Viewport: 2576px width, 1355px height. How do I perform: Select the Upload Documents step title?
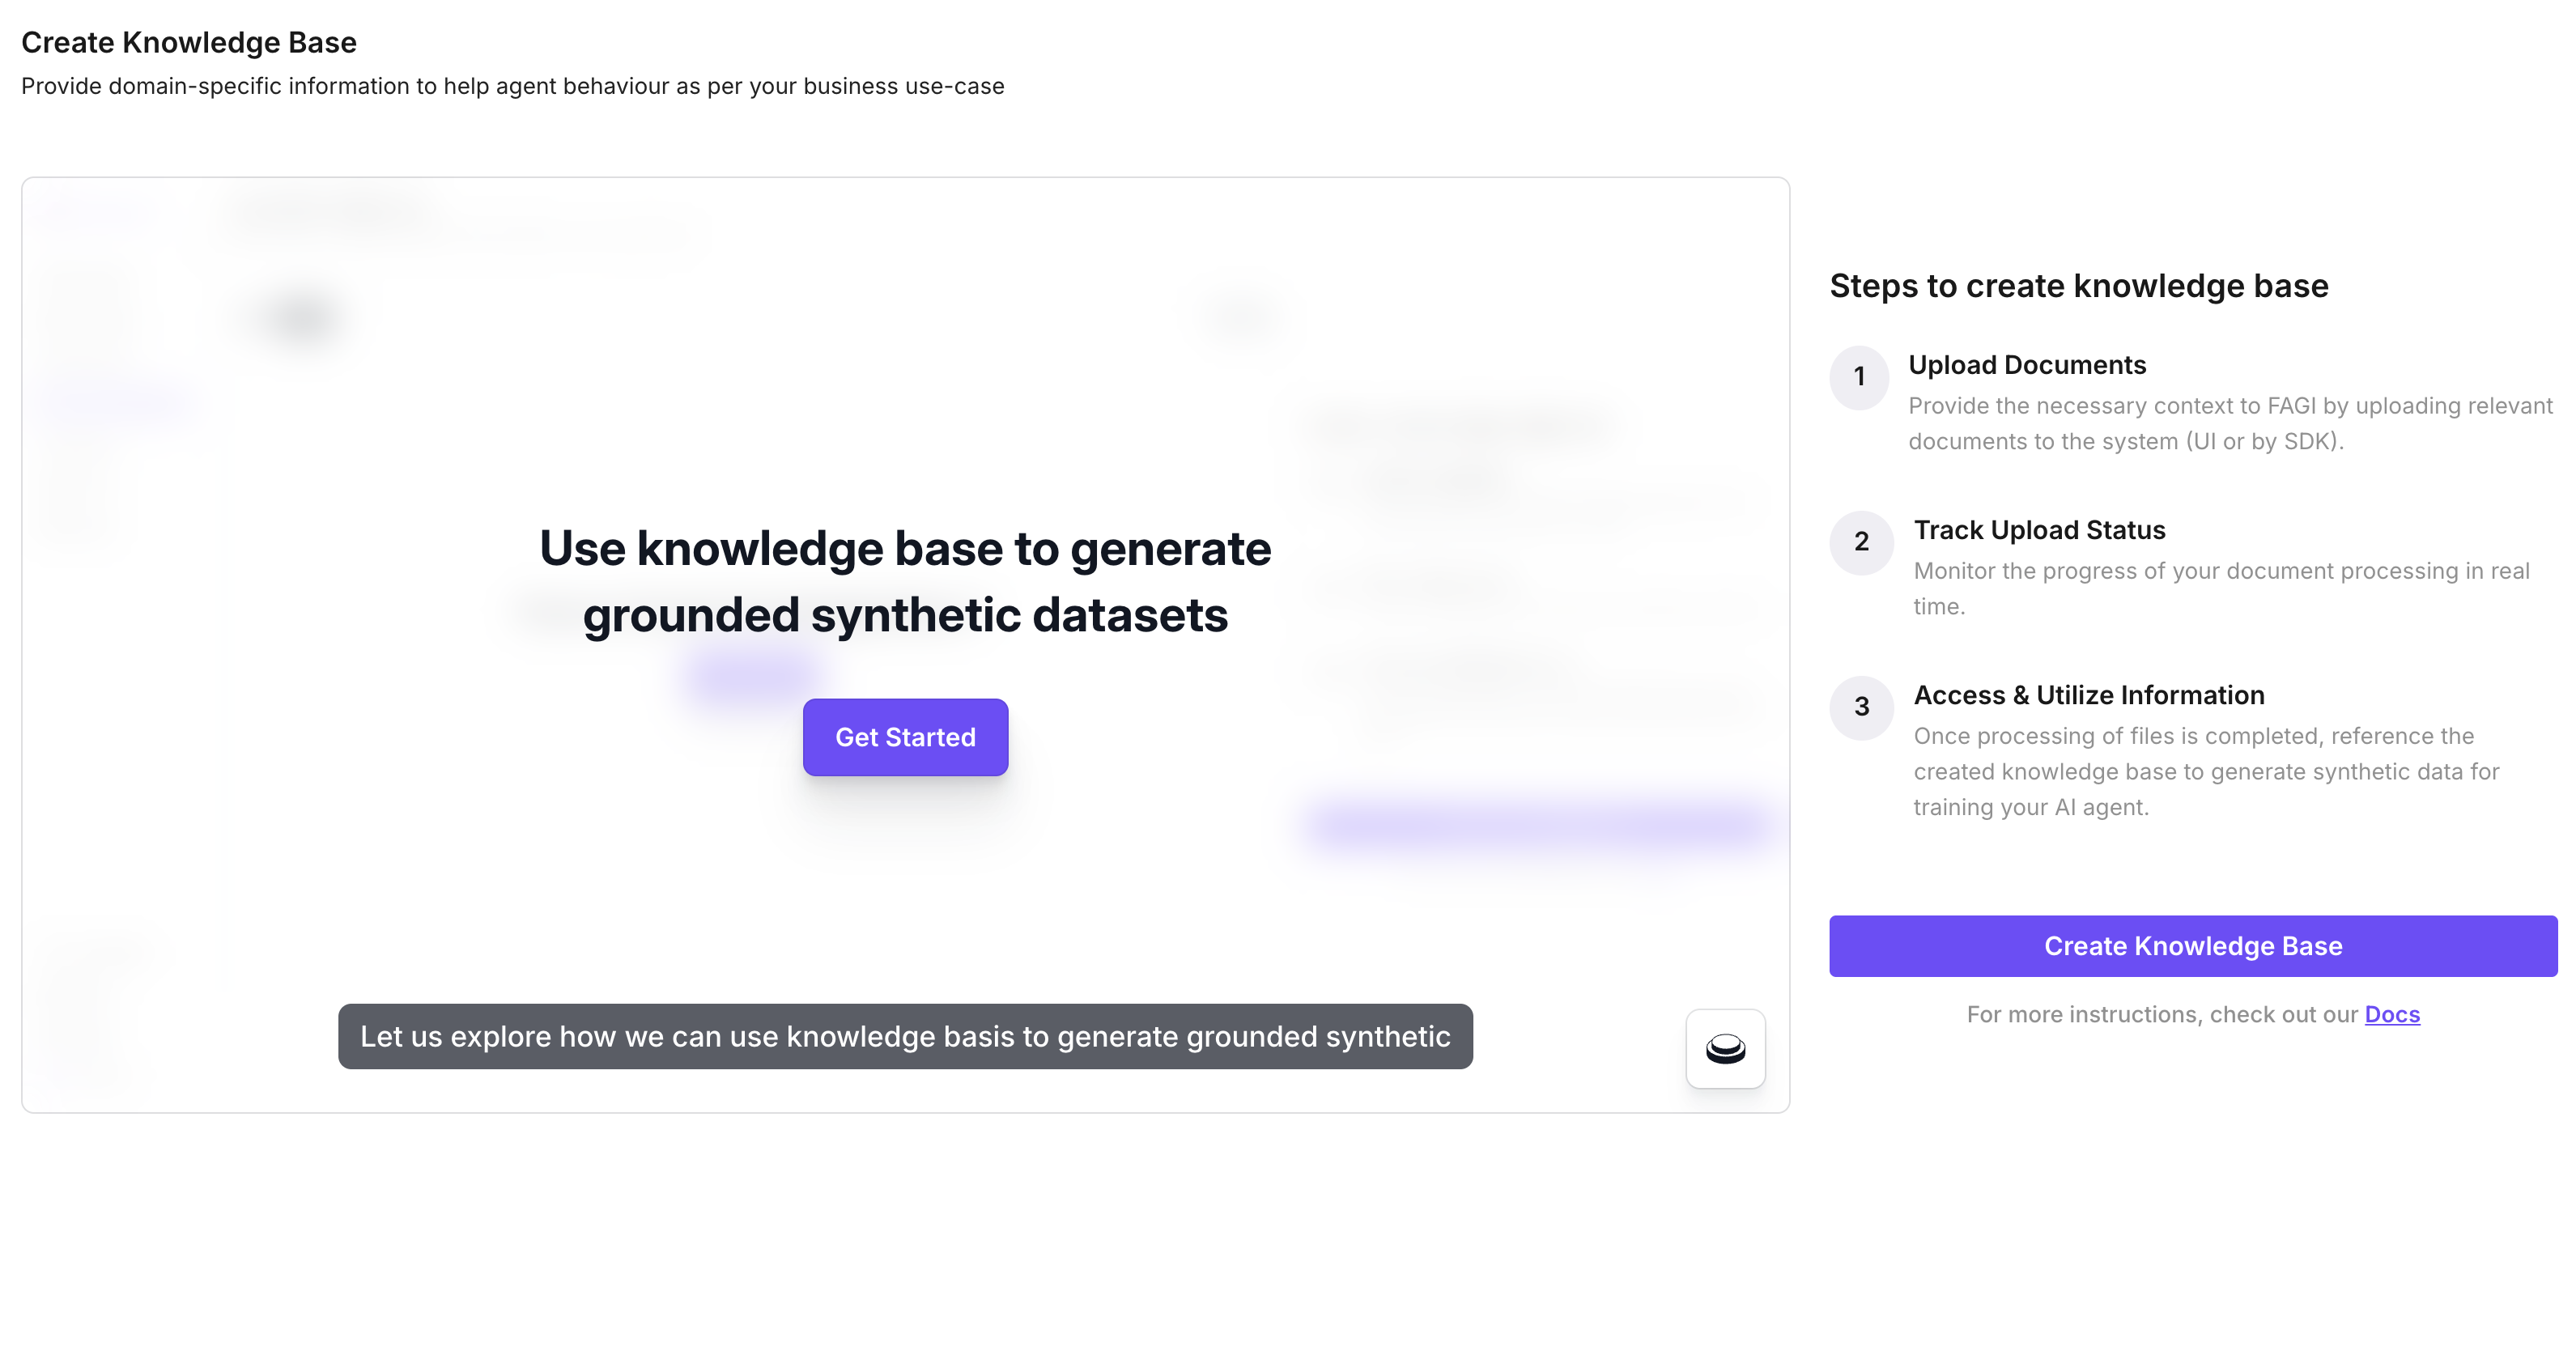point(2027,365)
